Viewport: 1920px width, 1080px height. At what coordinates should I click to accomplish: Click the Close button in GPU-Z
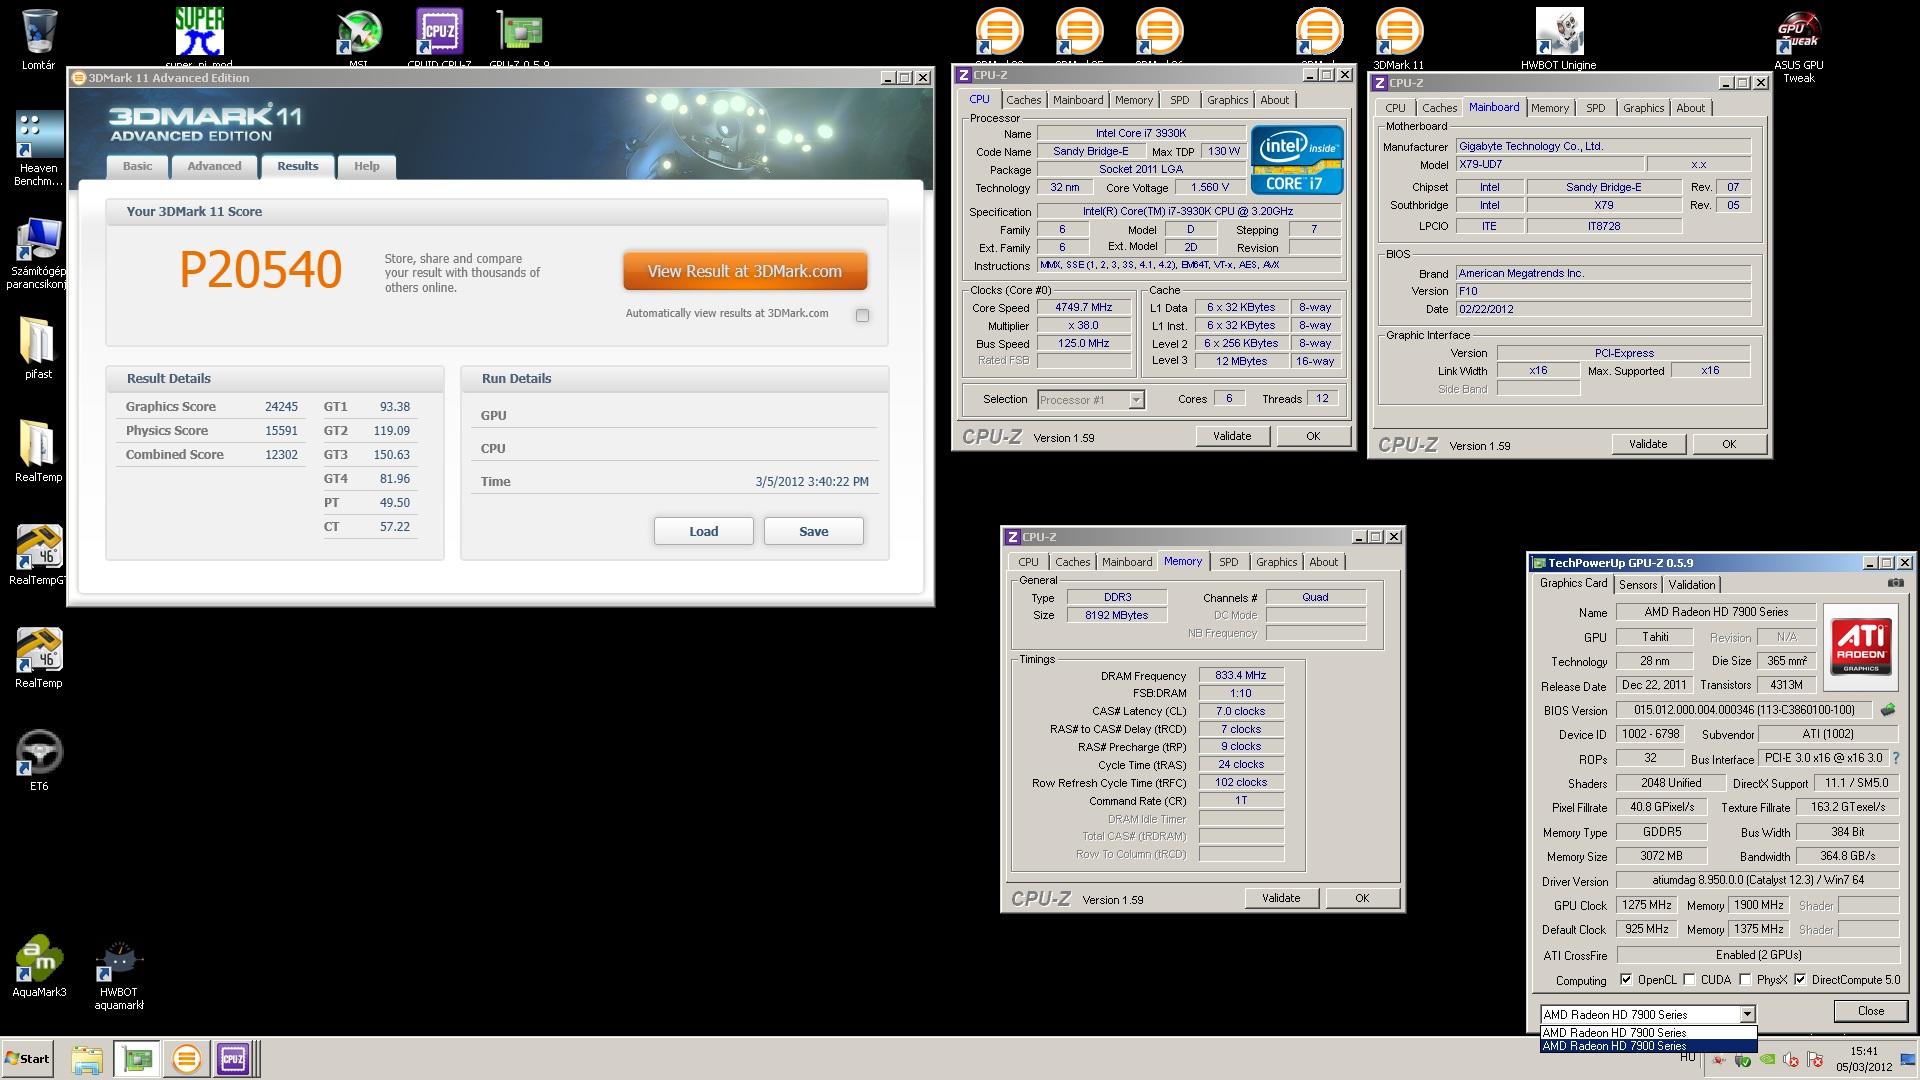point(1870,1011)
